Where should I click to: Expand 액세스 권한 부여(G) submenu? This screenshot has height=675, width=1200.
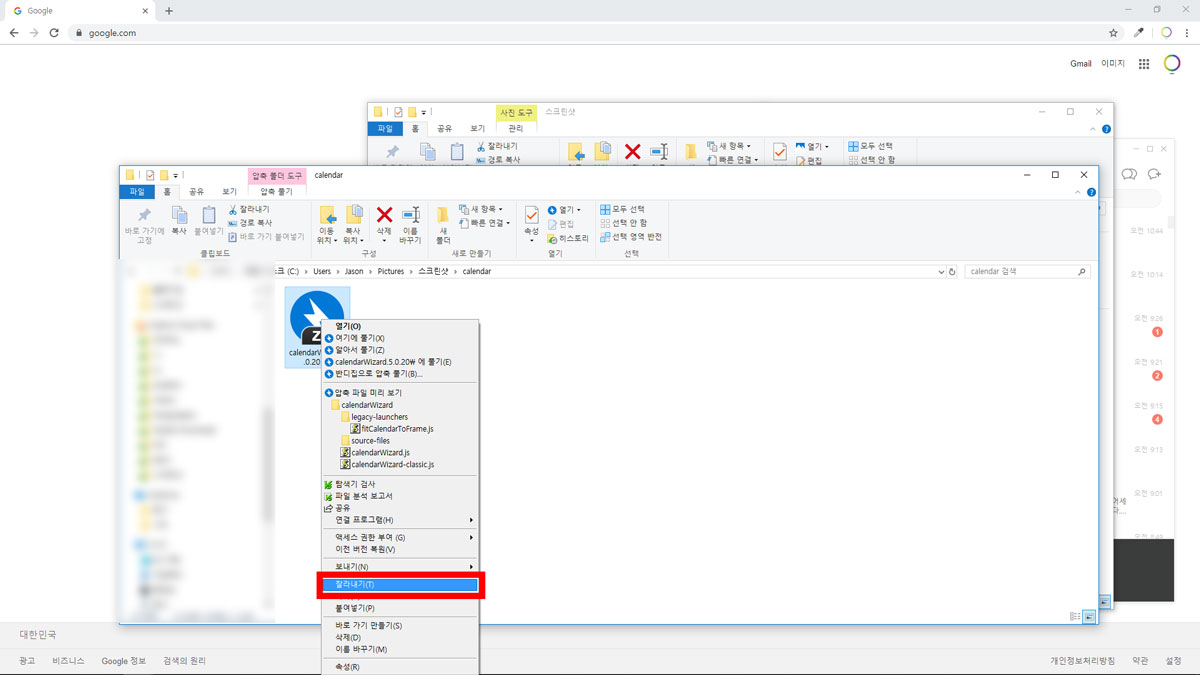pyautogui.click(x=400, y=537)
